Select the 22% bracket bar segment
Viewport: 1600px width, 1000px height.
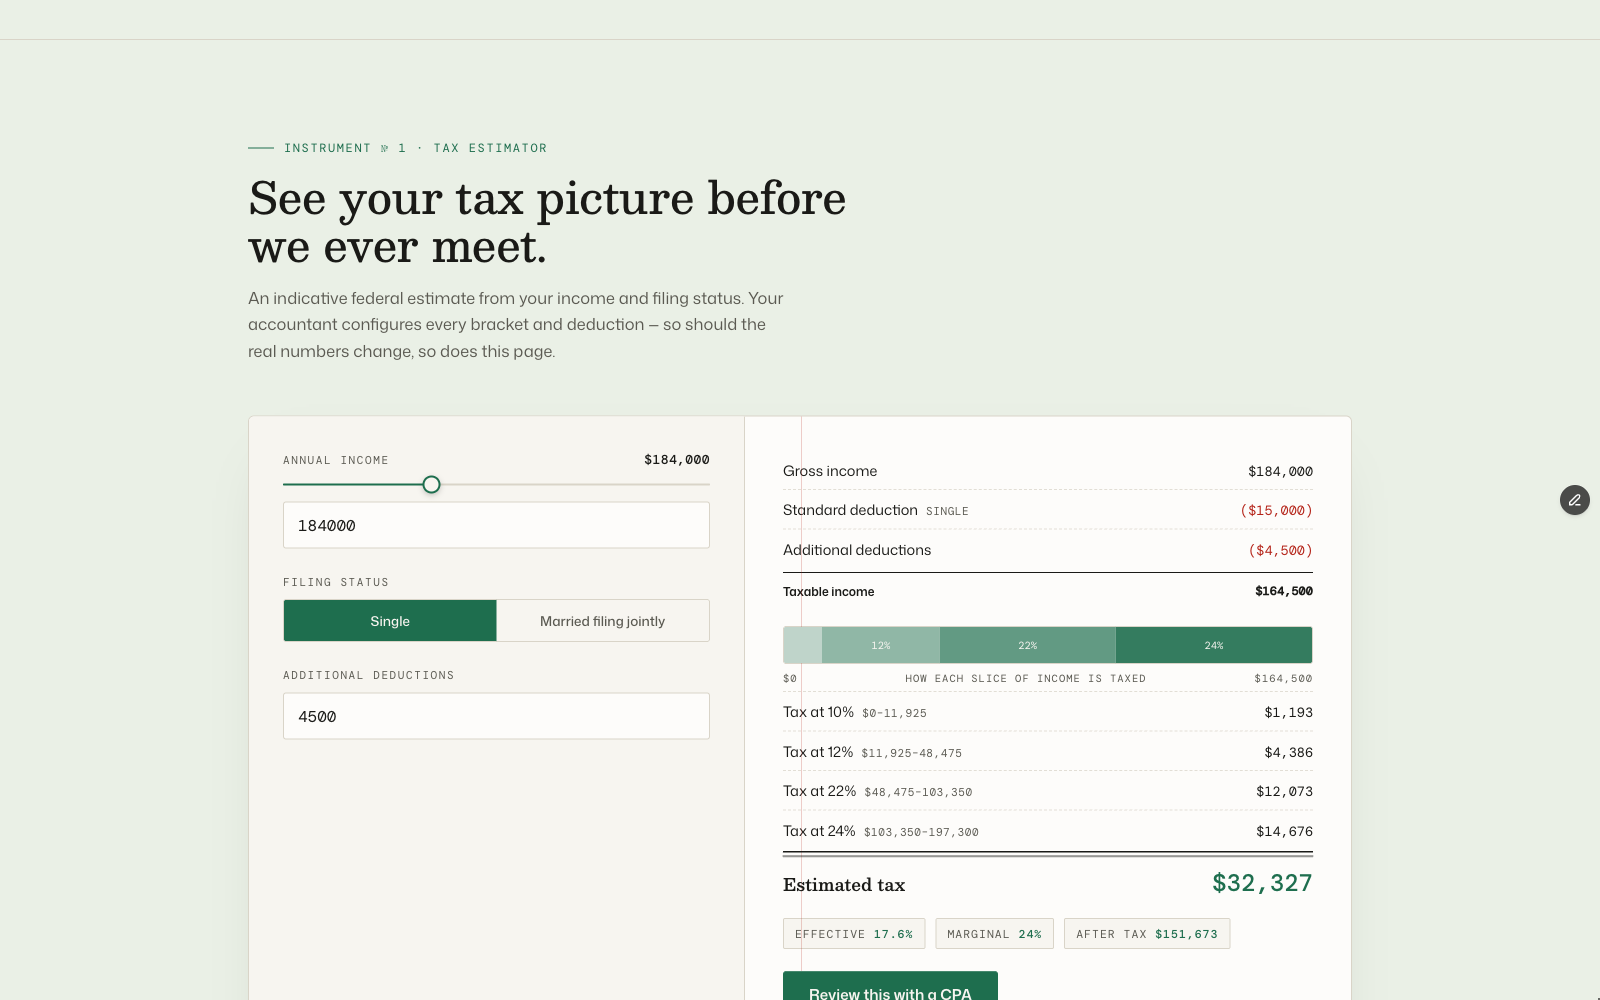pyautogui.click(x=1028, y=645)
